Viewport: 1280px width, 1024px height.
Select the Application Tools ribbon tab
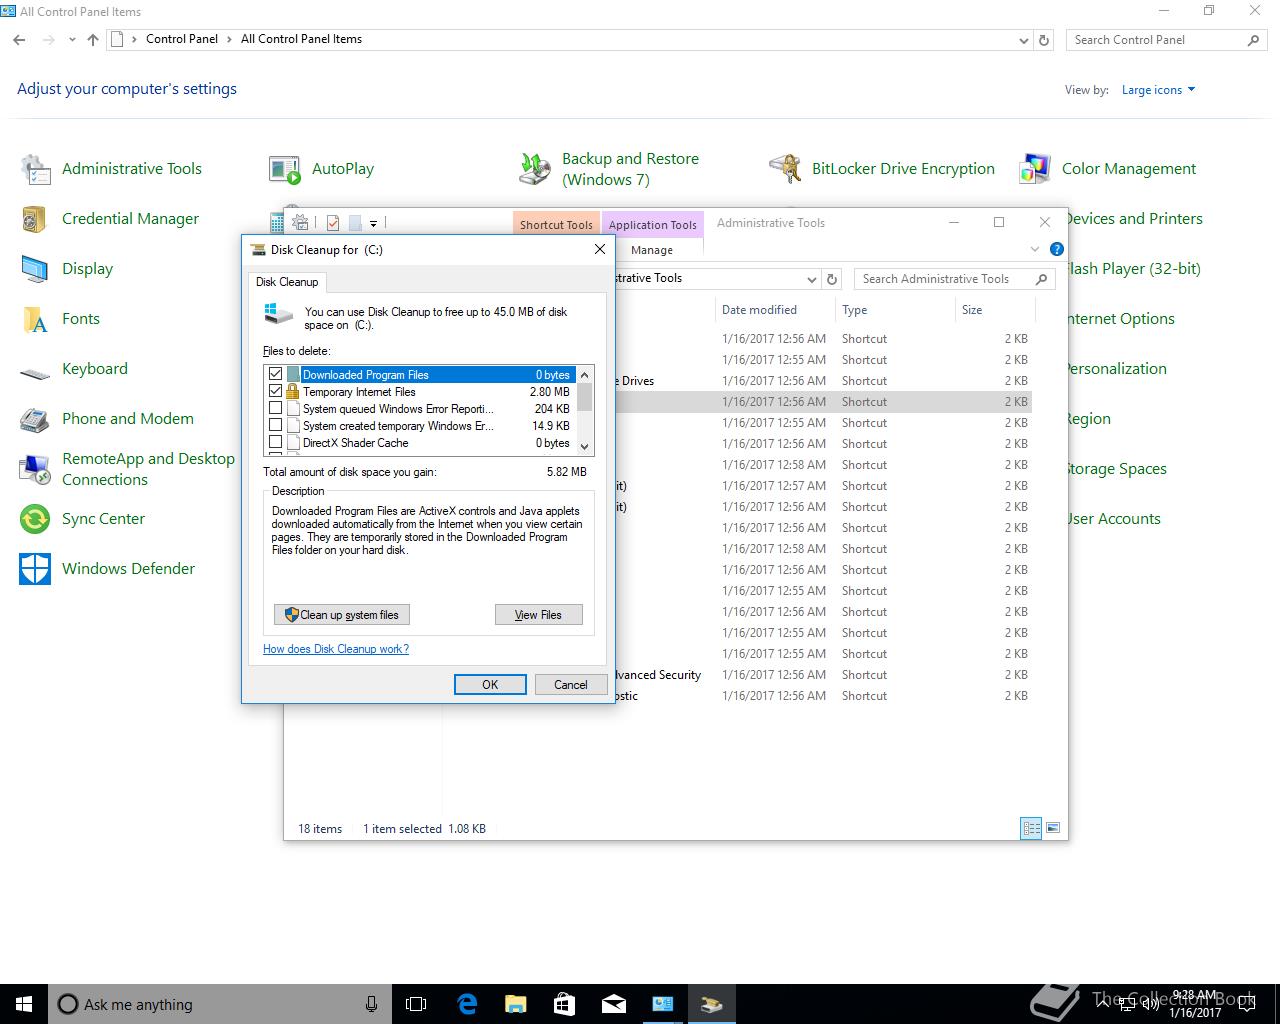(652, 224)
